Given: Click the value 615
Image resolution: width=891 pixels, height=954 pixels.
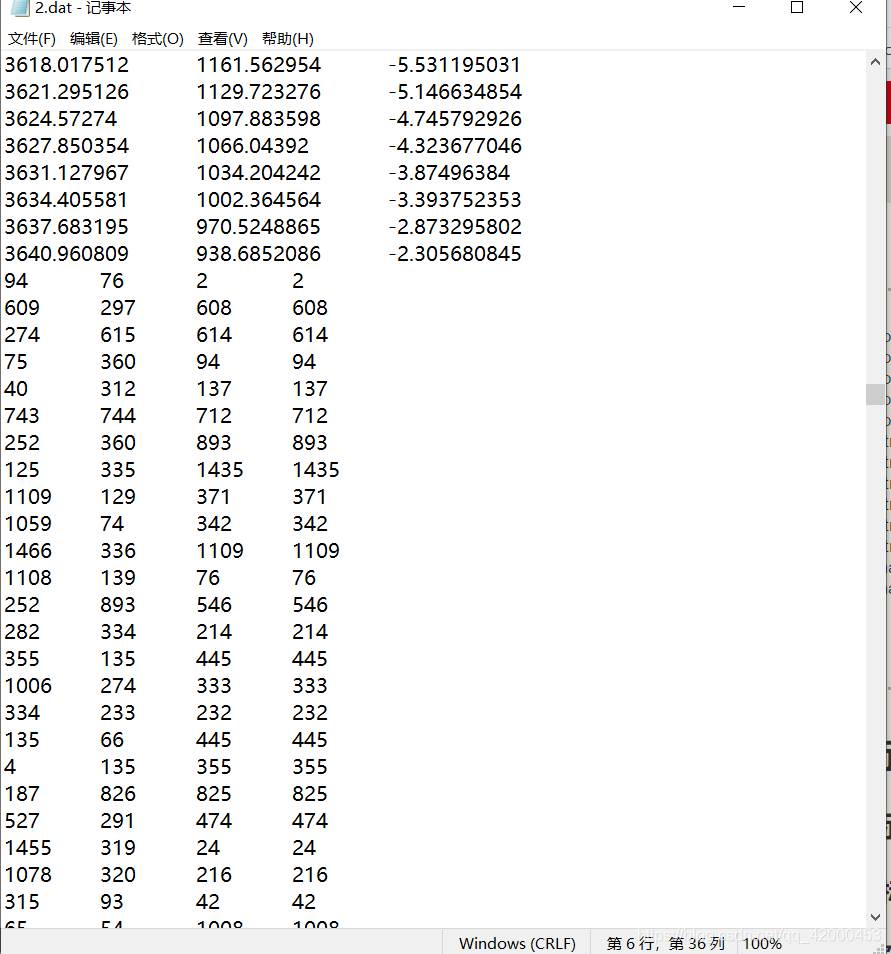Looking at the screenshot, I should tap(118, 335).
